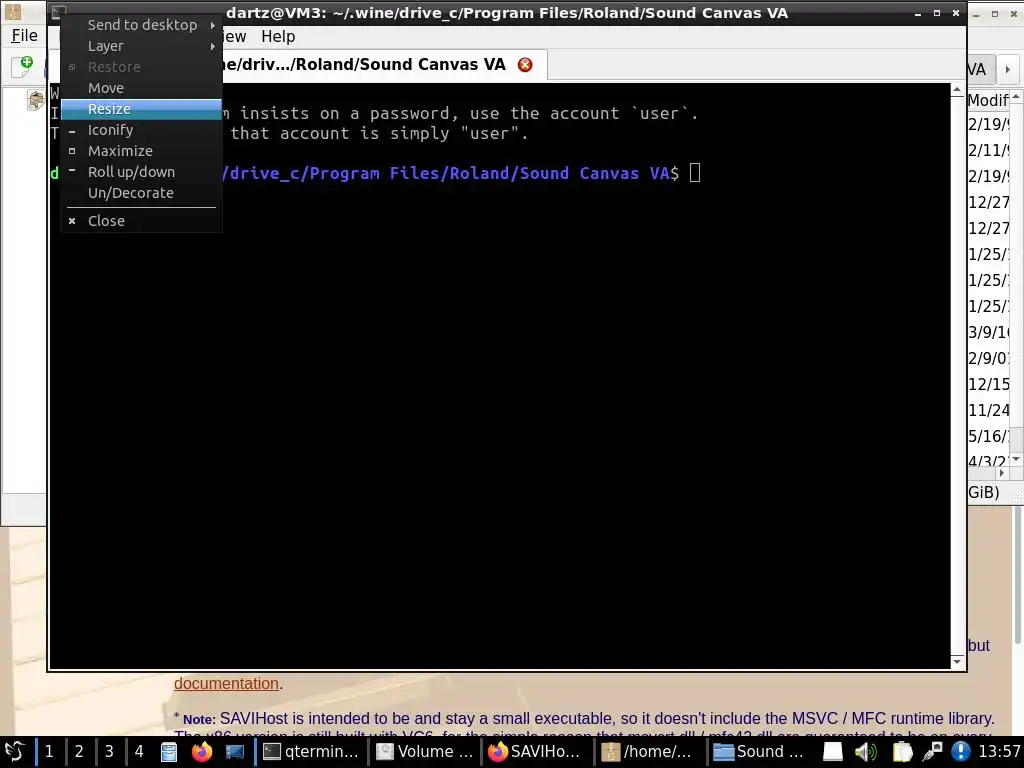
Task: Choose Roll up/down menu entry
Action: 141,172
